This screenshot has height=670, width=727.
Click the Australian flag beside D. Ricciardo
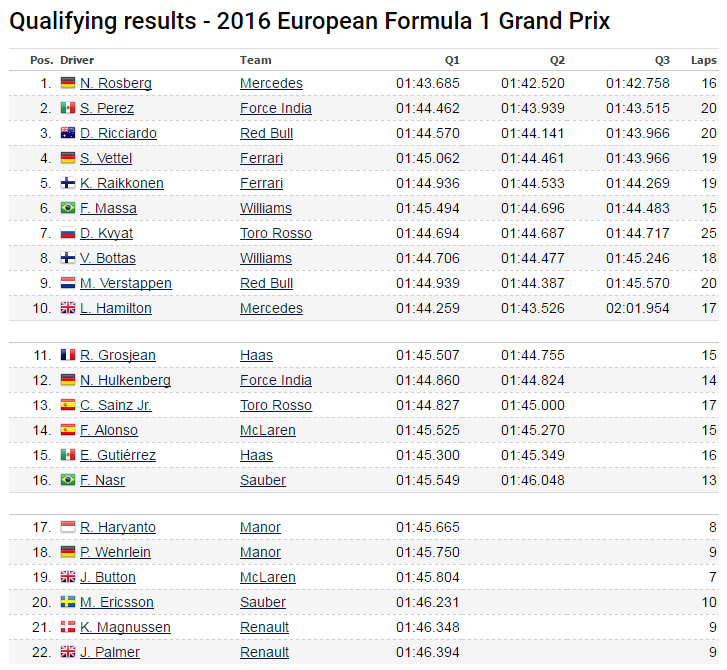68,134
